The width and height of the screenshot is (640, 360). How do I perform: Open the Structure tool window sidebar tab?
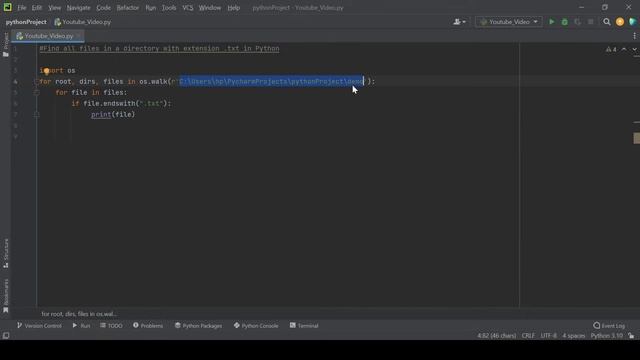point(6,253)
